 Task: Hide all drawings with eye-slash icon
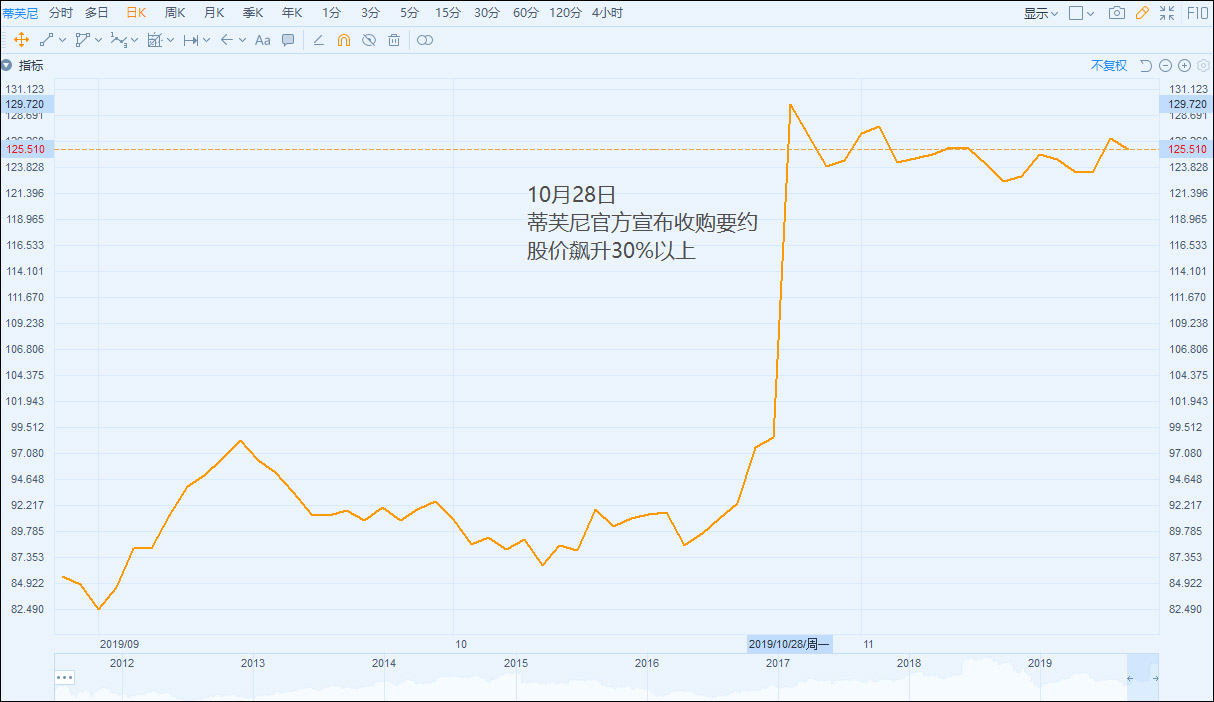[369, 40]
